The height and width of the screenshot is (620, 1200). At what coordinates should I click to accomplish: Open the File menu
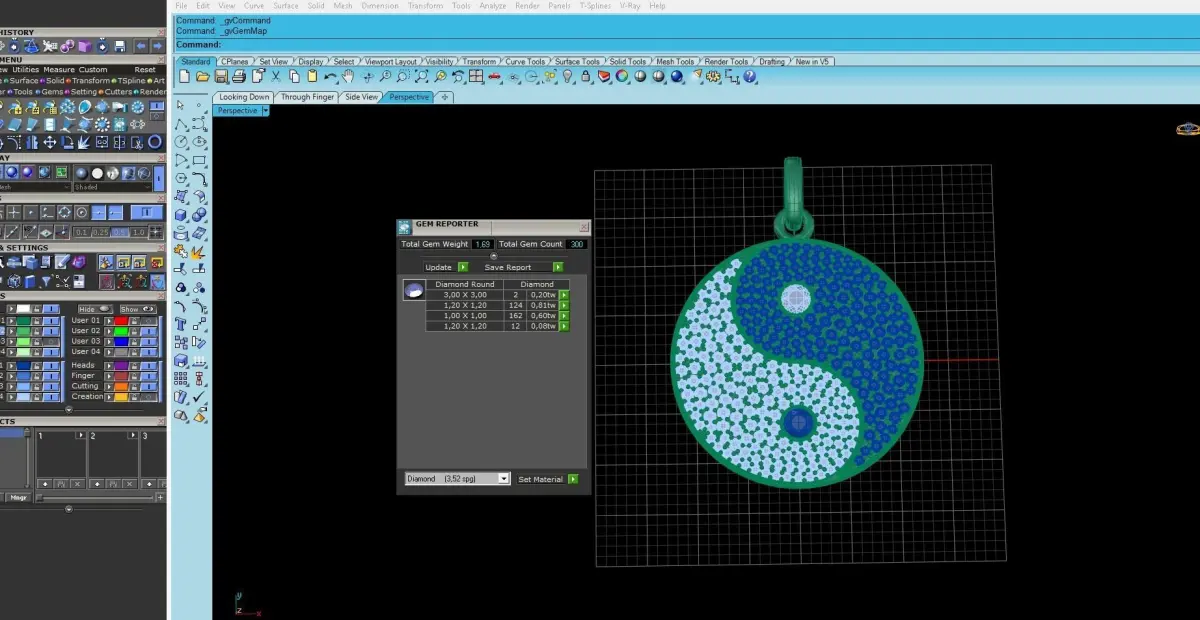181,6
